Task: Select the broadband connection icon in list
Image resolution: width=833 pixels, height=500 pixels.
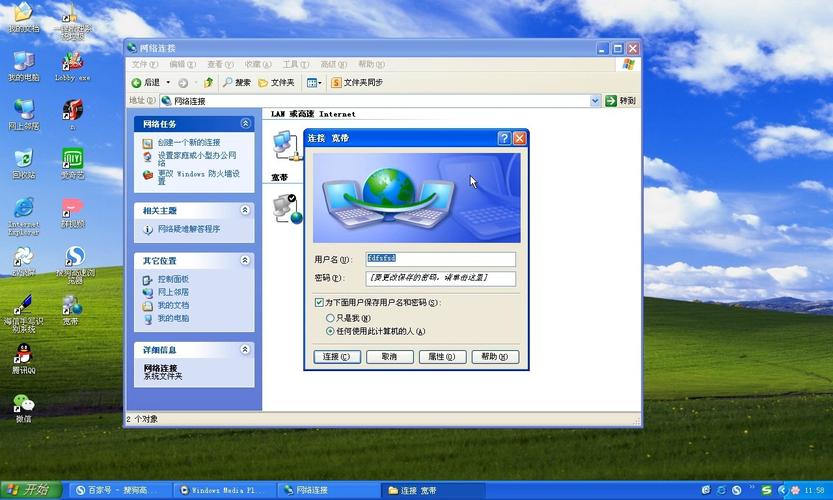Action: point(287,209)
